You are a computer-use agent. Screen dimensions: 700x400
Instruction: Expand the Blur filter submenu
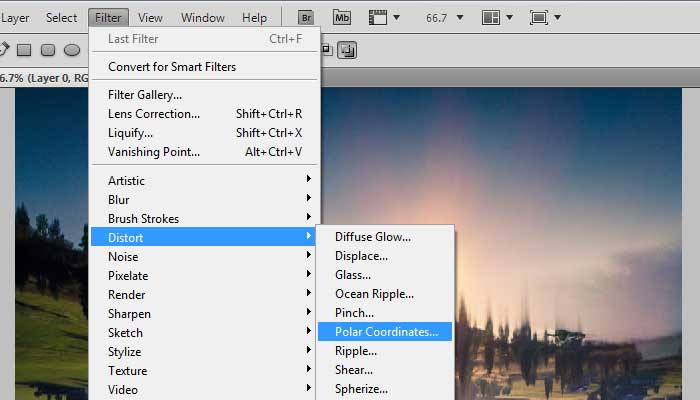204,200
